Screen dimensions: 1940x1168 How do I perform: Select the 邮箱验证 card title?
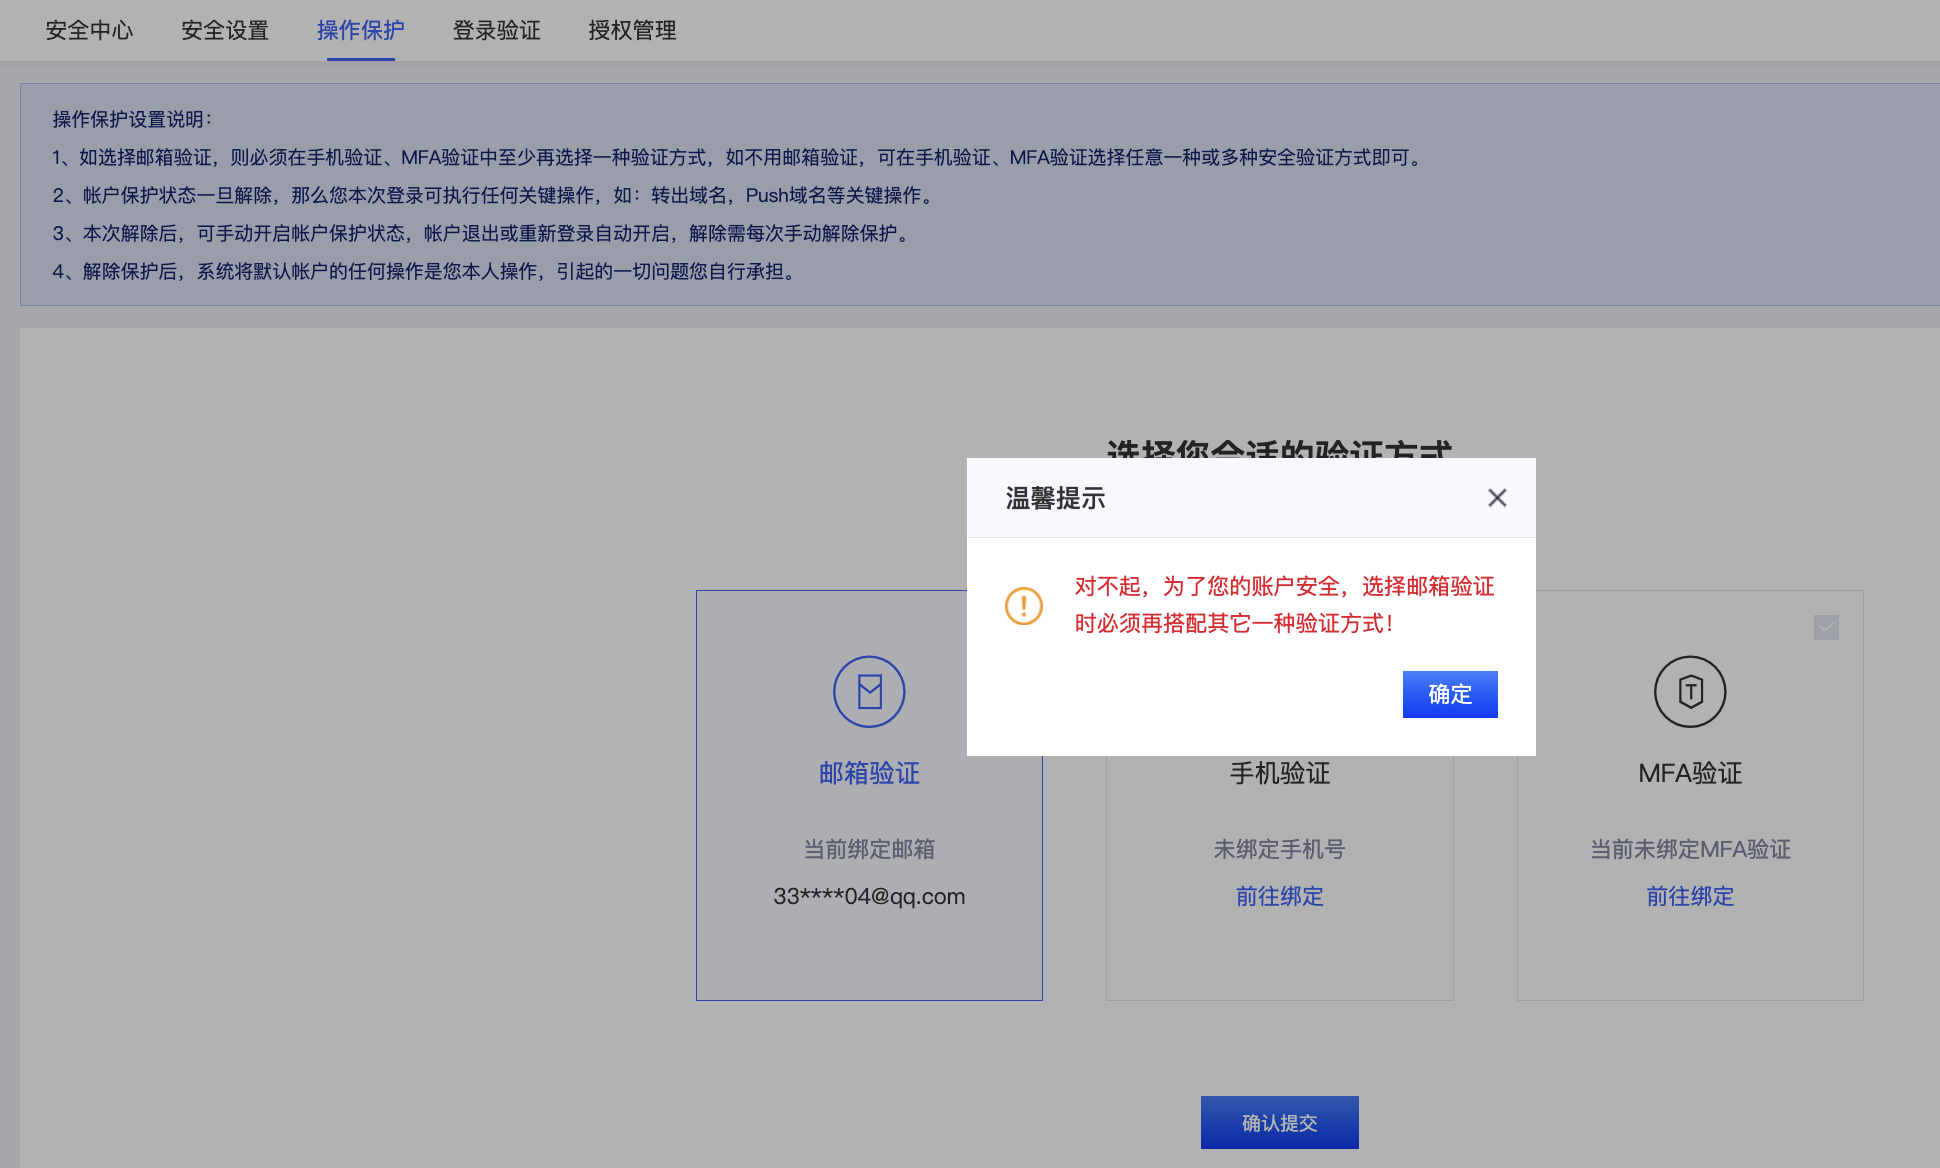(869, 773)
